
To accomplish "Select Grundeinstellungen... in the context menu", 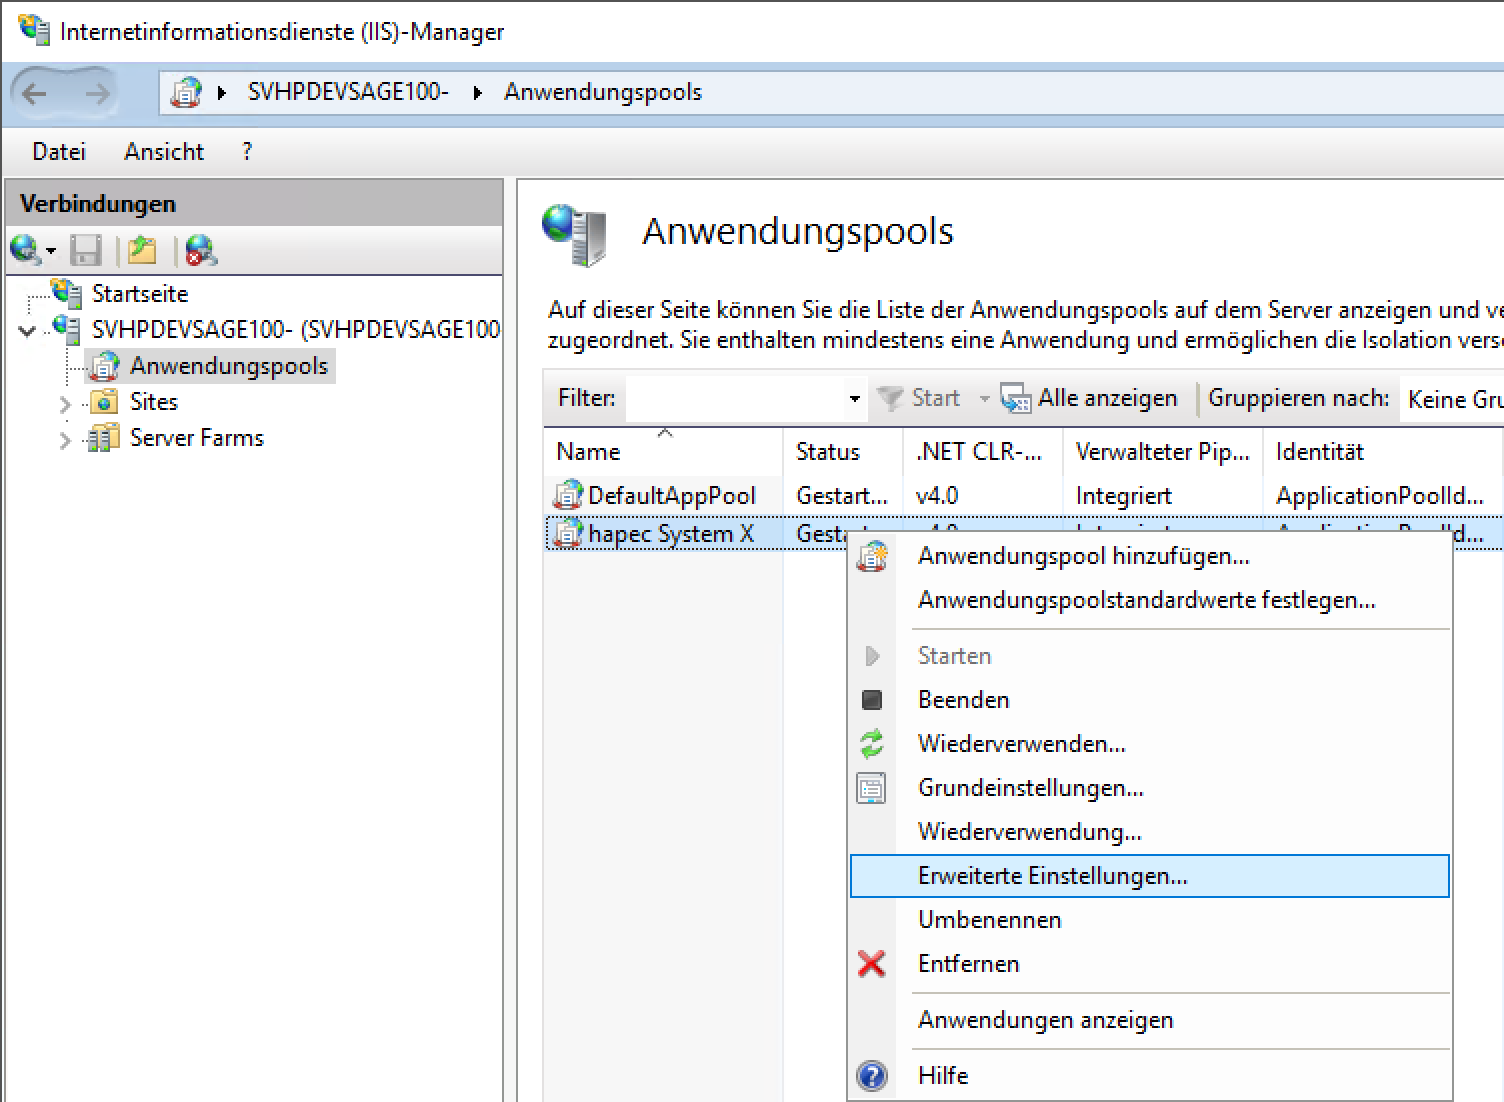I will 1030,788.
